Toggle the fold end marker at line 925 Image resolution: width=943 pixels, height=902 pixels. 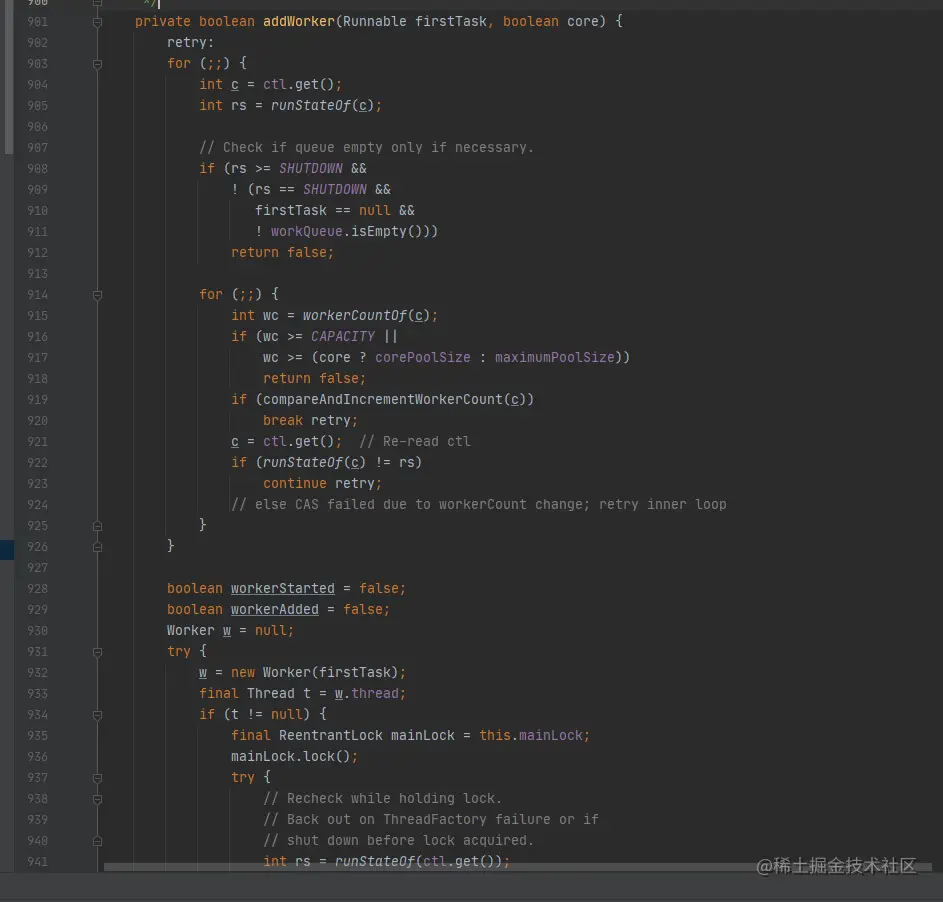[x=97, y=526]
